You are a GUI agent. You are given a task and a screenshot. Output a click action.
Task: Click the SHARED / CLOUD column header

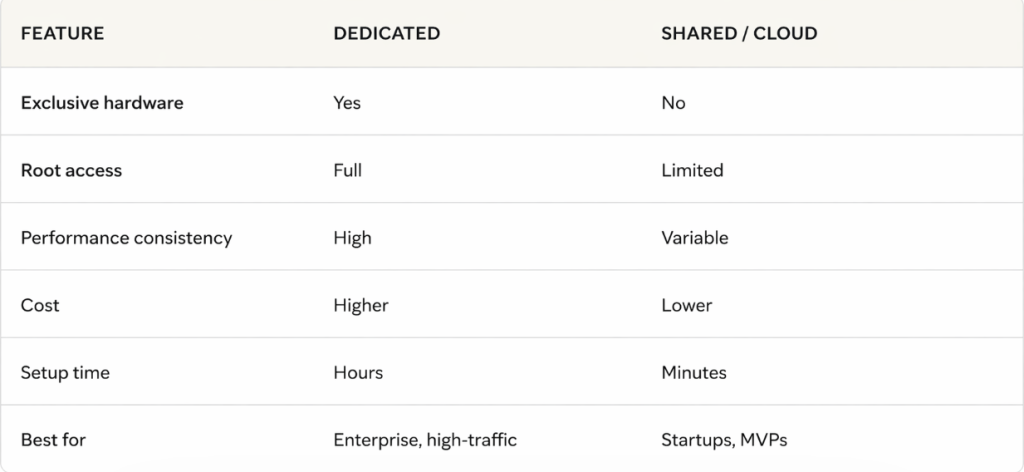(739, 34)
